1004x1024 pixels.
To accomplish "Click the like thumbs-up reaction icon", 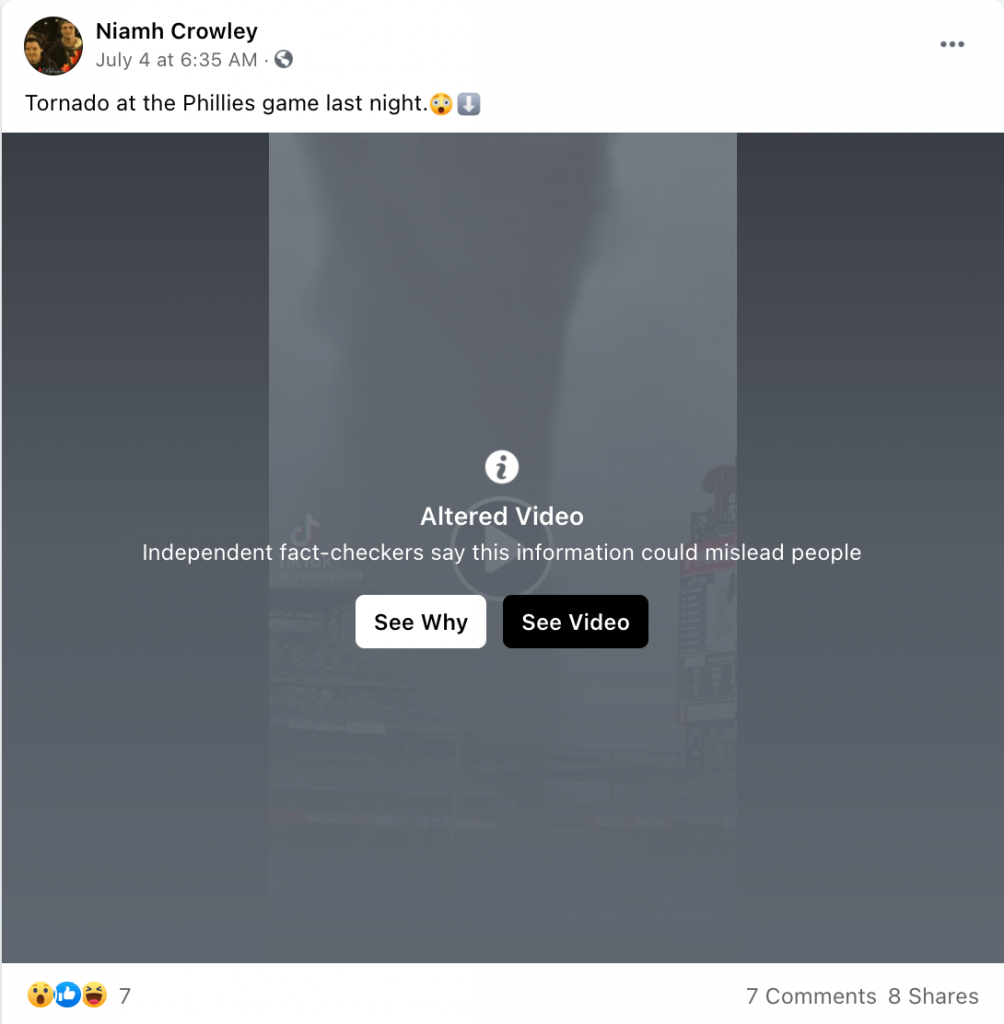I will click(x=67, y=995).
